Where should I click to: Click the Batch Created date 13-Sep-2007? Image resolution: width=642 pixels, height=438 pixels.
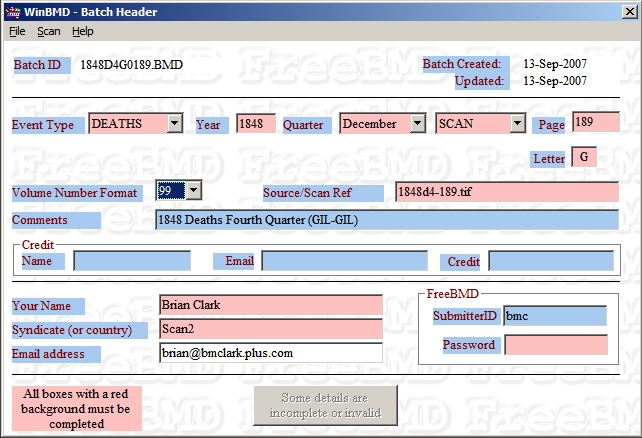[555, 64]
